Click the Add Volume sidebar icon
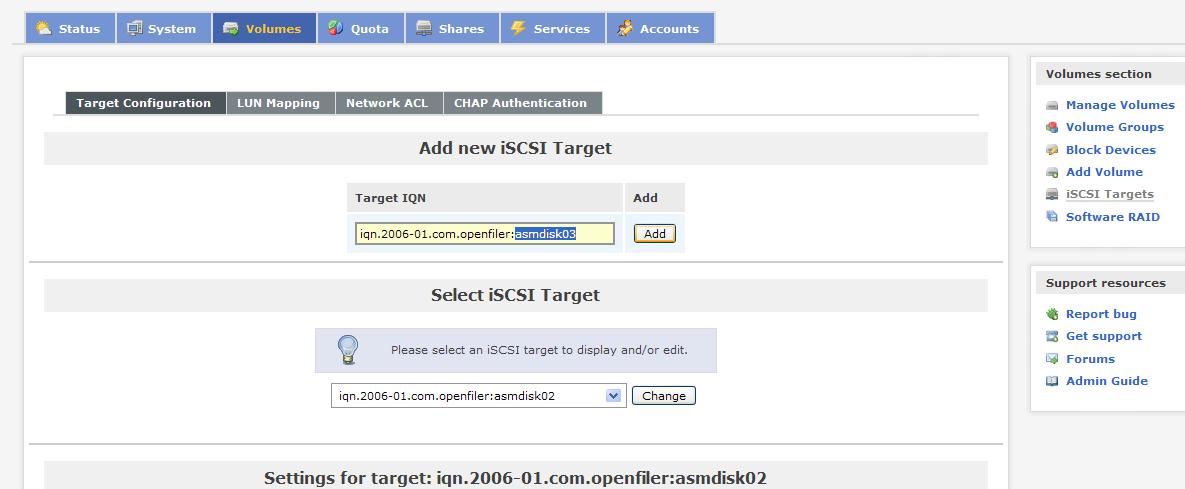 1052,172
